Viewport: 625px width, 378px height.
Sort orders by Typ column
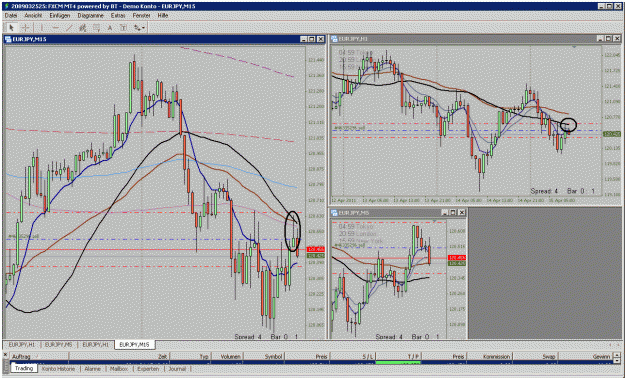[x=191, y=356]
